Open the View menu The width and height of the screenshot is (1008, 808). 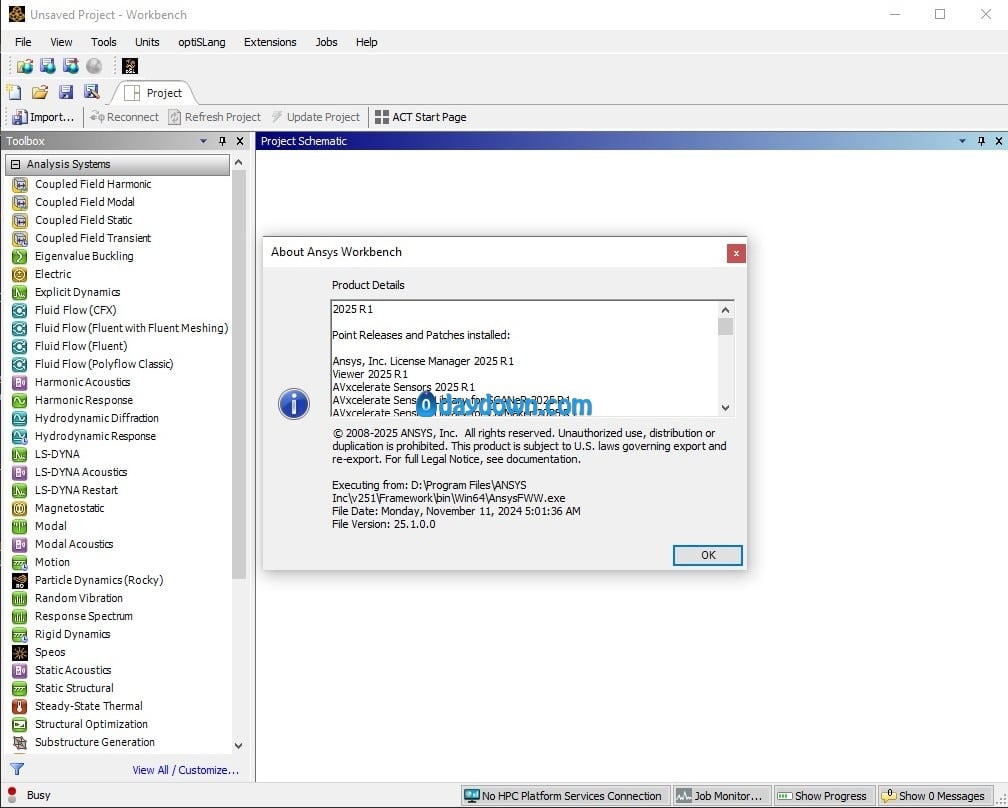pyautogui.click(x=61, y=42)
